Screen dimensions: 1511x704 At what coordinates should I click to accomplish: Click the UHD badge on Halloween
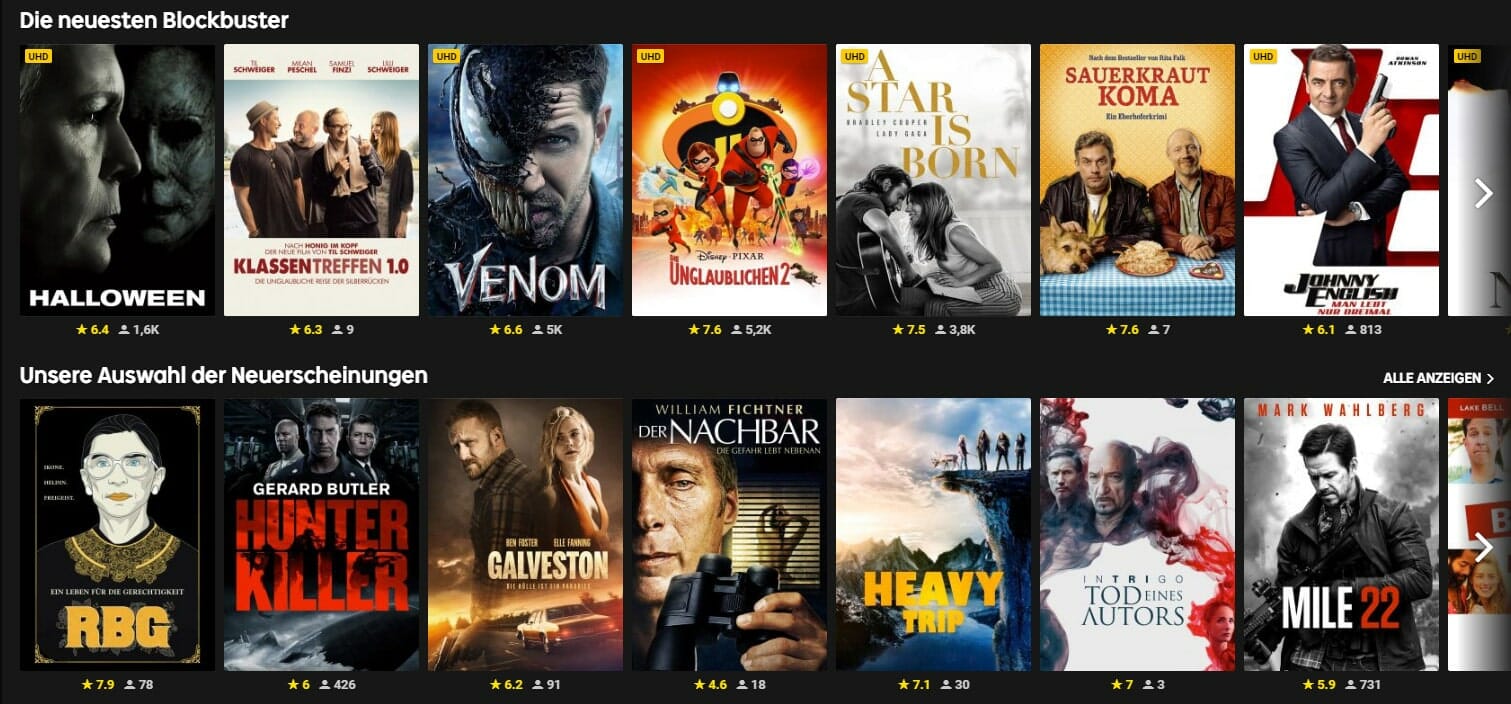click(38, 56)
